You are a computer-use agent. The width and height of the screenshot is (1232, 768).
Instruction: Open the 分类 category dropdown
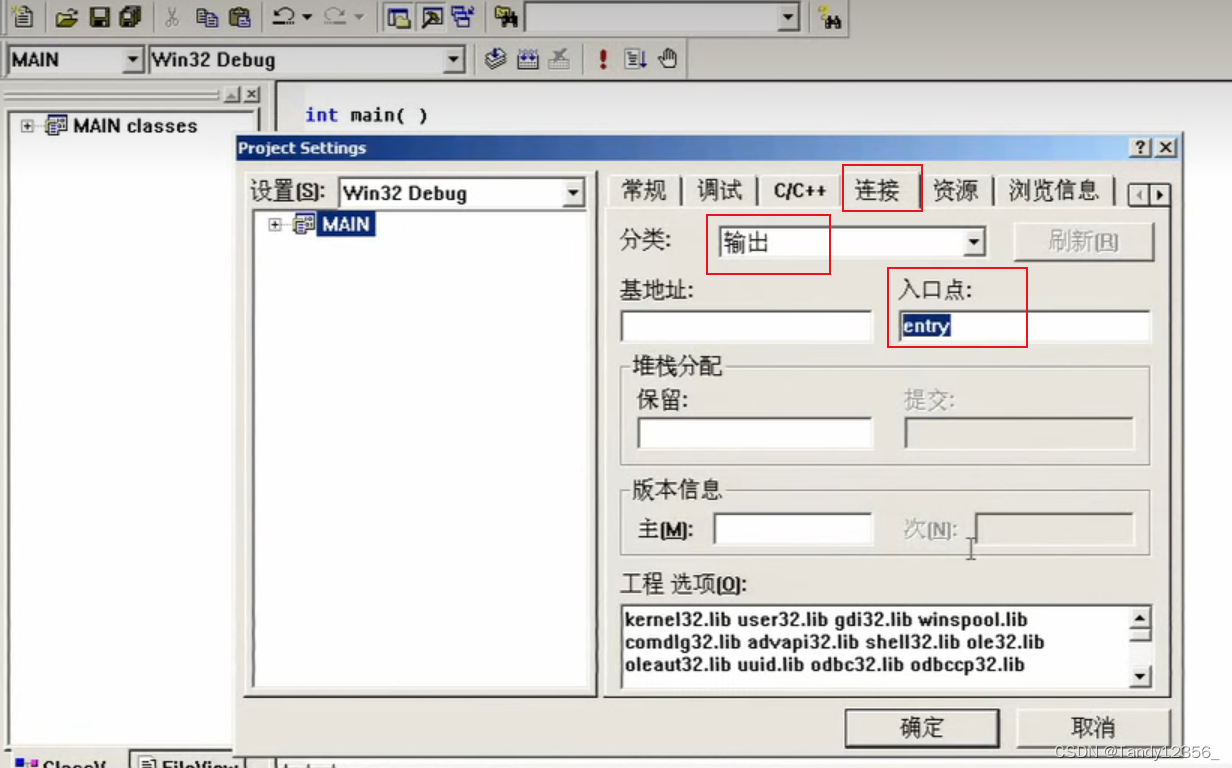click(x=975, y=242)
